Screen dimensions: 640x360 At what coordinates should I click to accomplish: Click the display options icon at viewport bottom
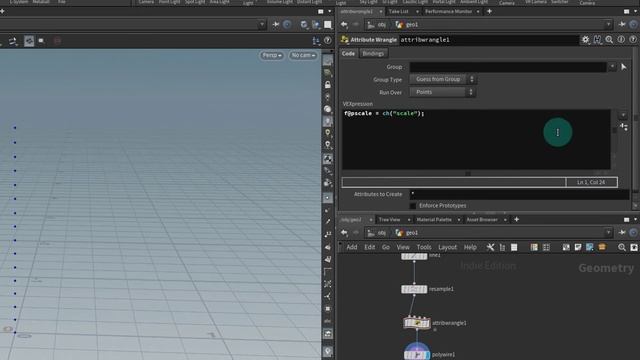tap(327, 351)
